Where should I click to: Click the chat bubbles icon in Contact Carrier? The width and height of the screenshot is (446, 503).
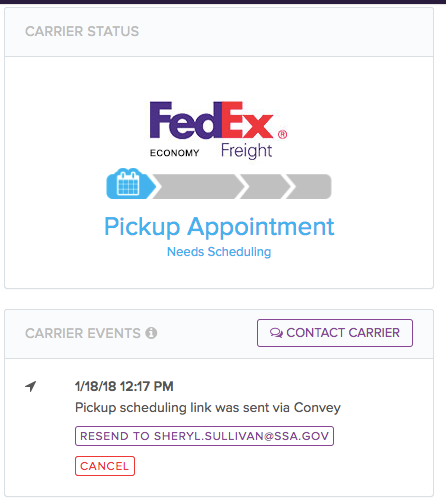click(x=276, y=333)
